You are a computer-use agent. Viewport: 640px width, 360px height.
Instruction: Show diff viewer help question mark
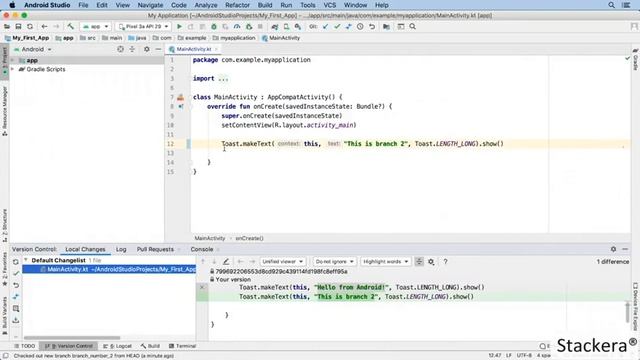[x=445, y=261]
